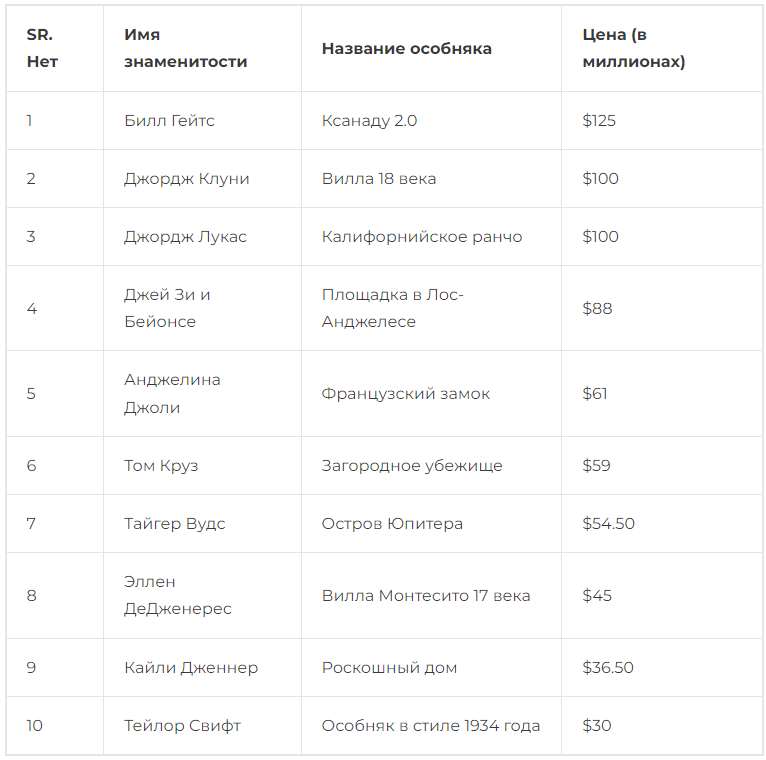Click the $125 price cell

point(599,121)
